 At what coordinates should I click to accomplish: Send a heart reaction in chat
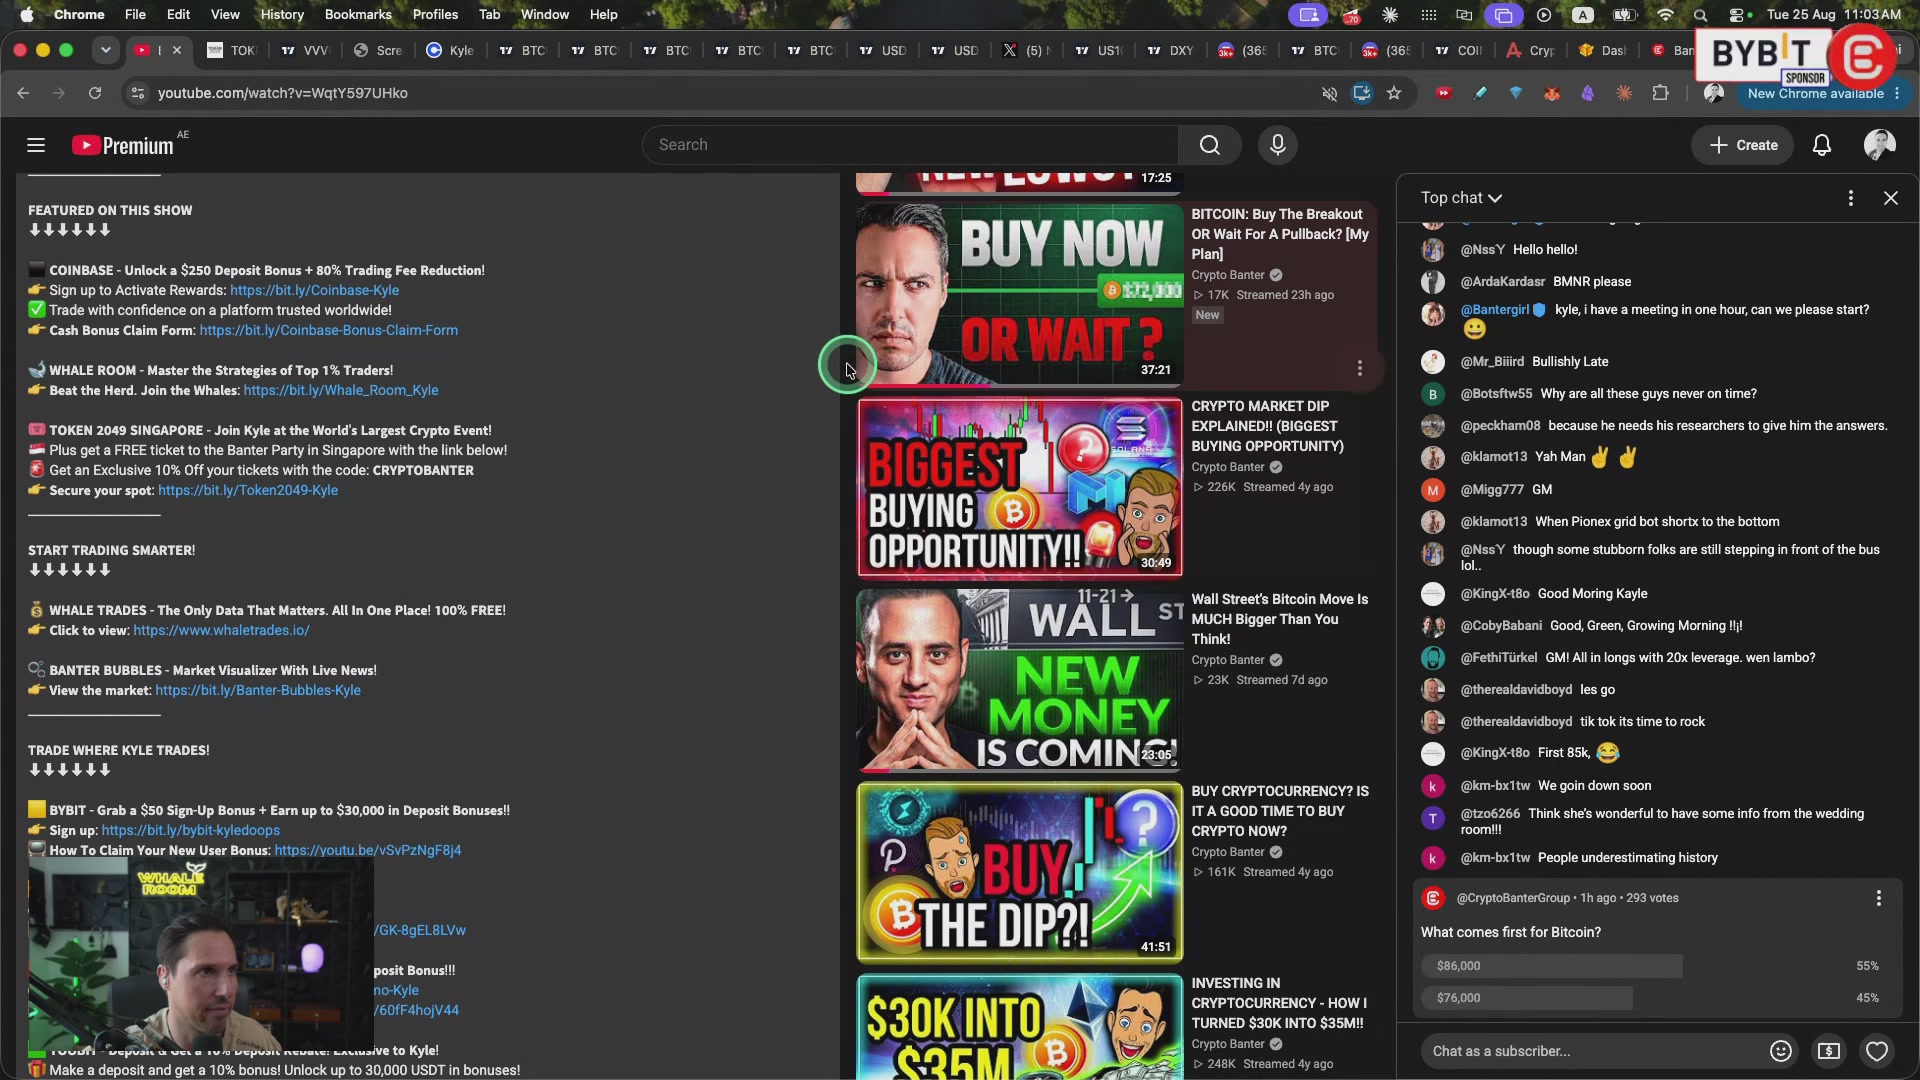1877,1051
